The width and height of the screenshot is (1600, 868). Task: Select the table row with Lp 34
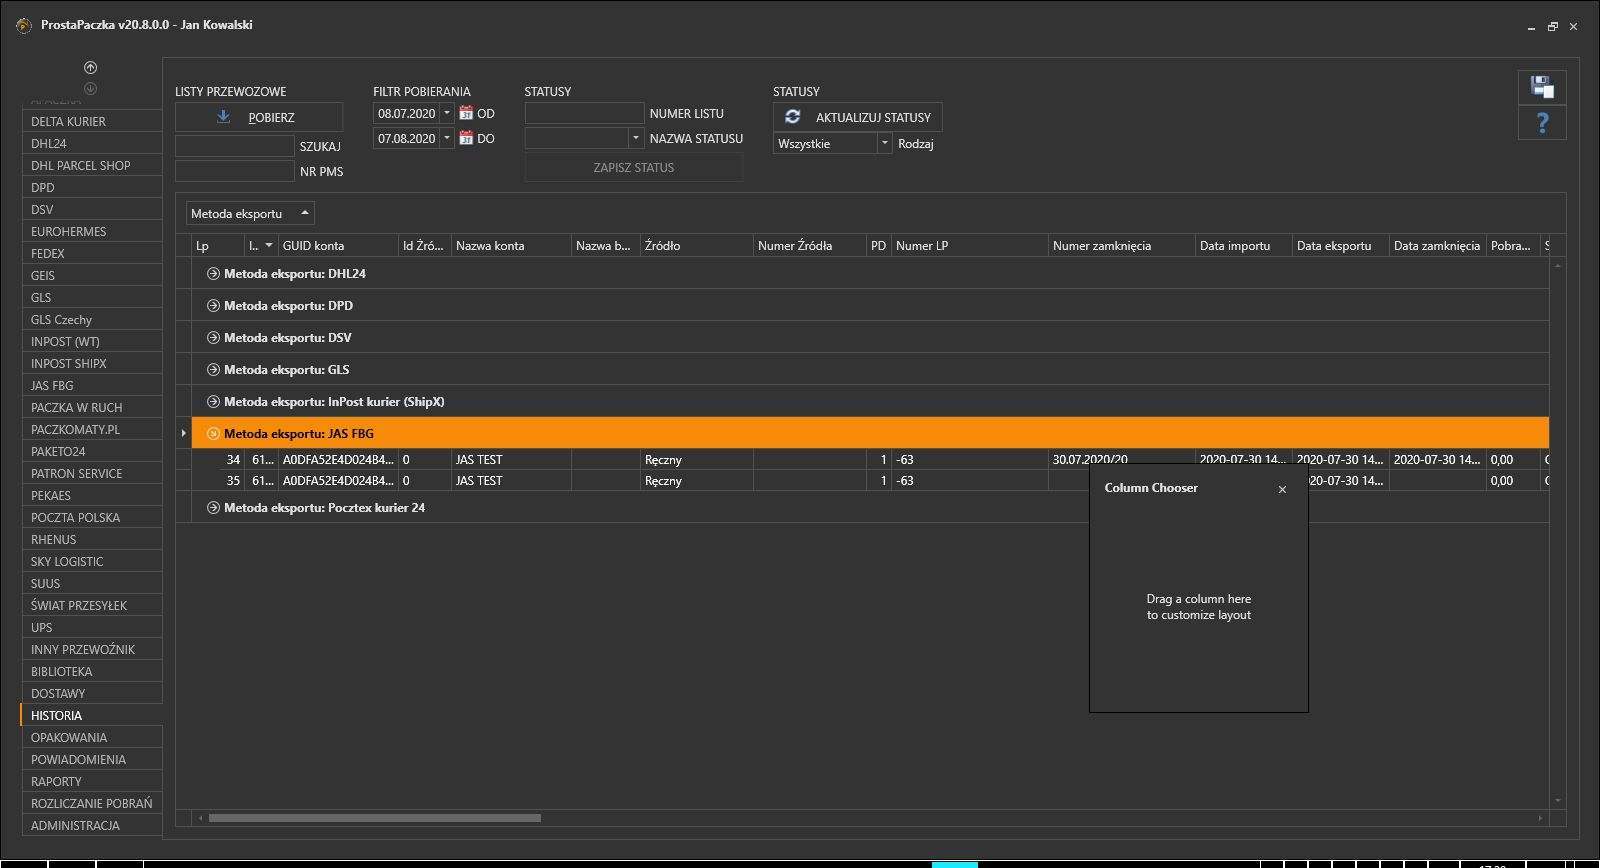pyautogui.click(x=870, y=460)
